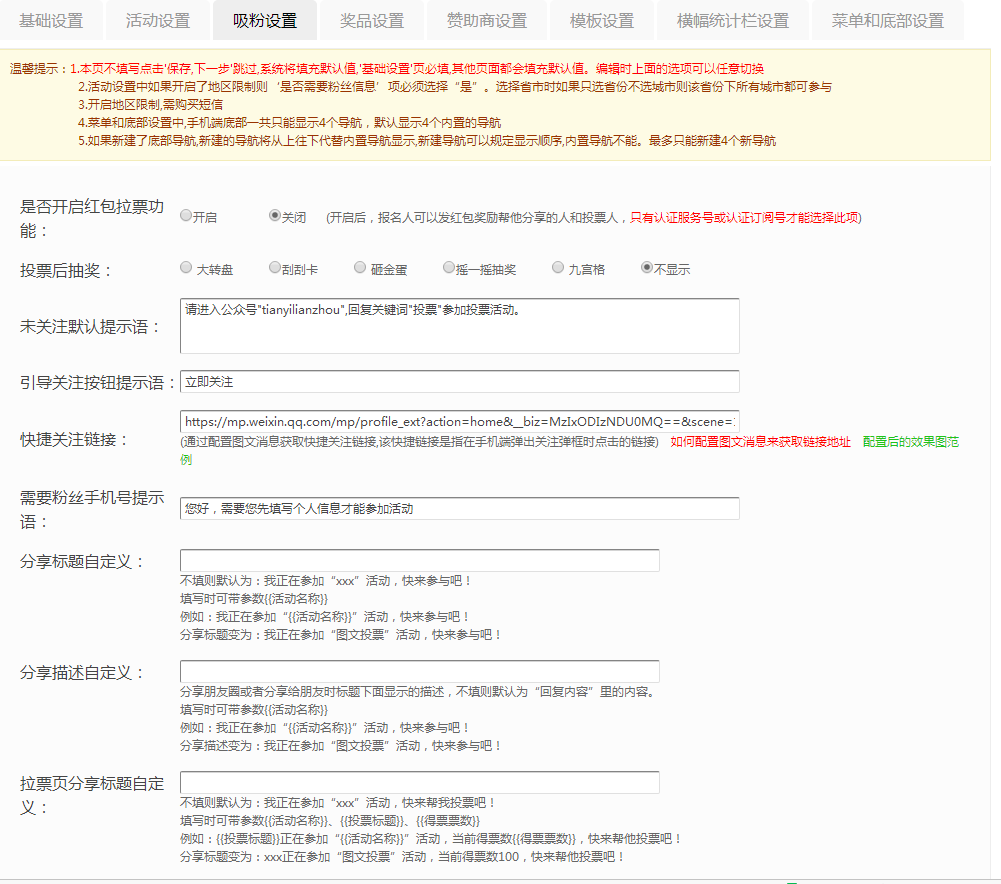
Task: Go to the 菜单和底部设置 tab
Action: pyautogui.click(x=887, y=21)
